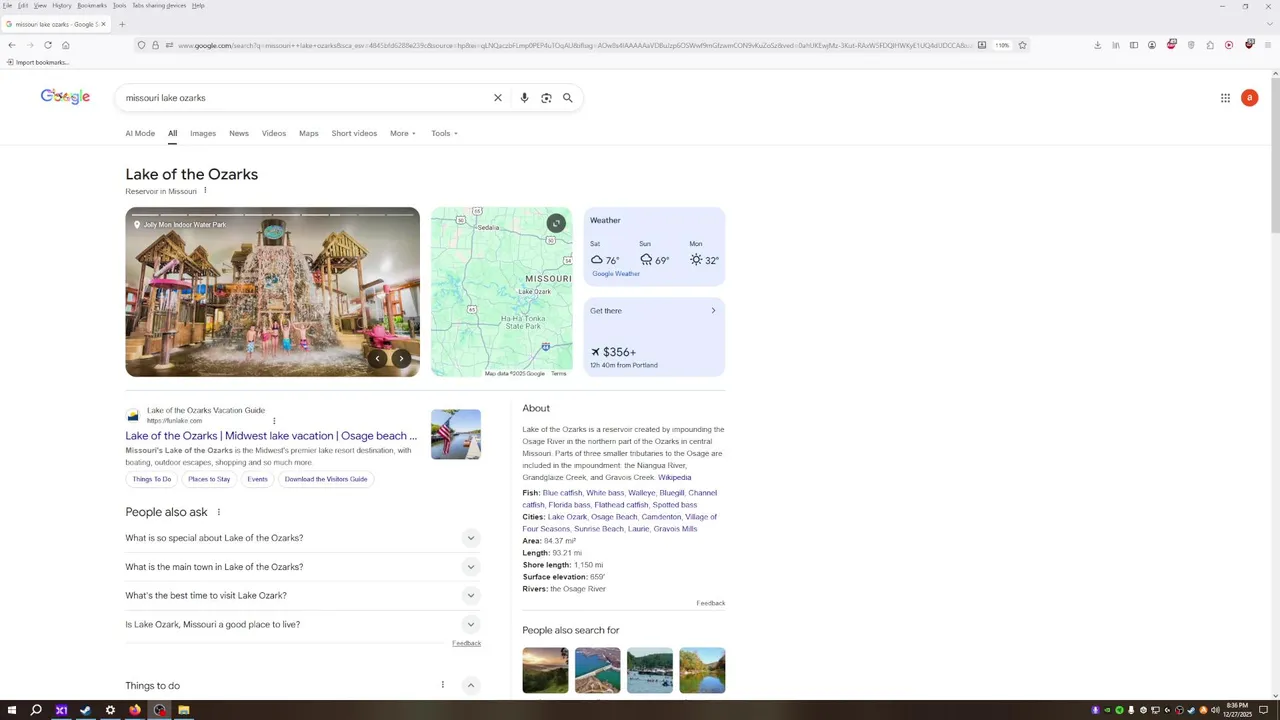Open the Bookmarks menu in menu bar

click(x=92, y=5)
